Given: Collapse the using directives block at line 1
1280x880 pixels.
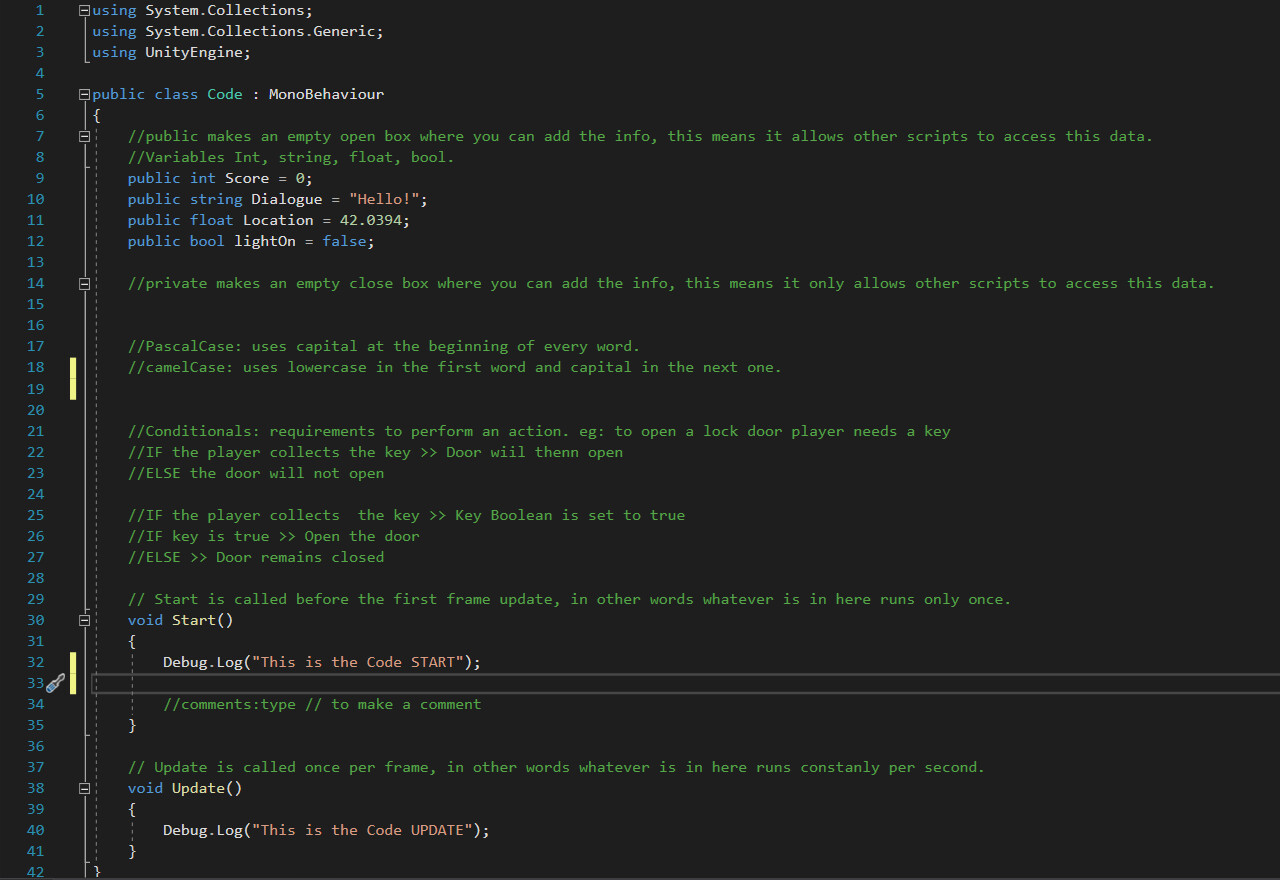Looking at the screenshot, I should point(84,10).
